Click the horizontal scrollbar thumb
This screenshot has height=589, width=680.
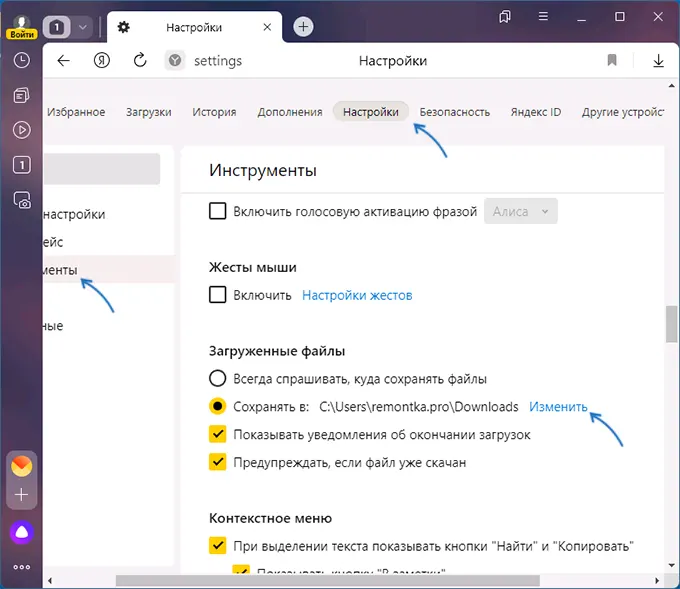pyautogui.click(x=327, y=580)
